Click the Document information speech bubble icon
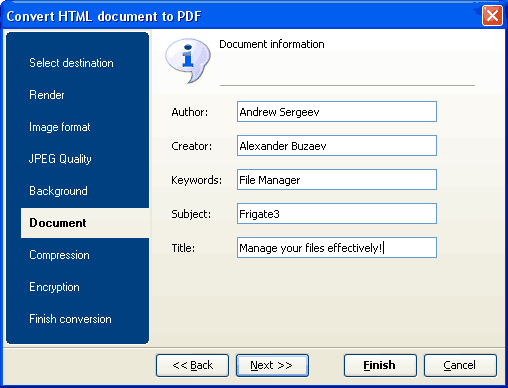Image resolution: width=508 pixels, height=388 pixels. click(188, 60)
